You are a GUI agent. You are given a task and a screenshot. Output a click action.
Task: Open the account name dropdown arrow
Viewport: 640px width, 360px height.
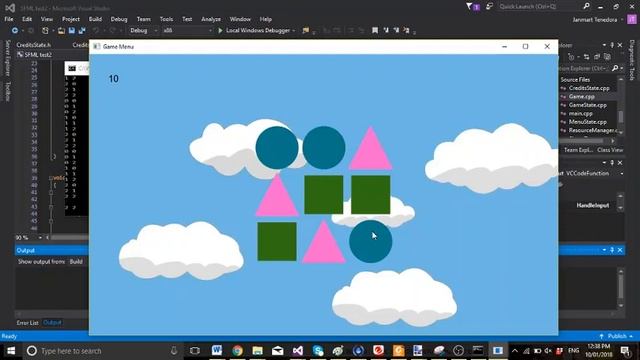(x=622, y=20)
